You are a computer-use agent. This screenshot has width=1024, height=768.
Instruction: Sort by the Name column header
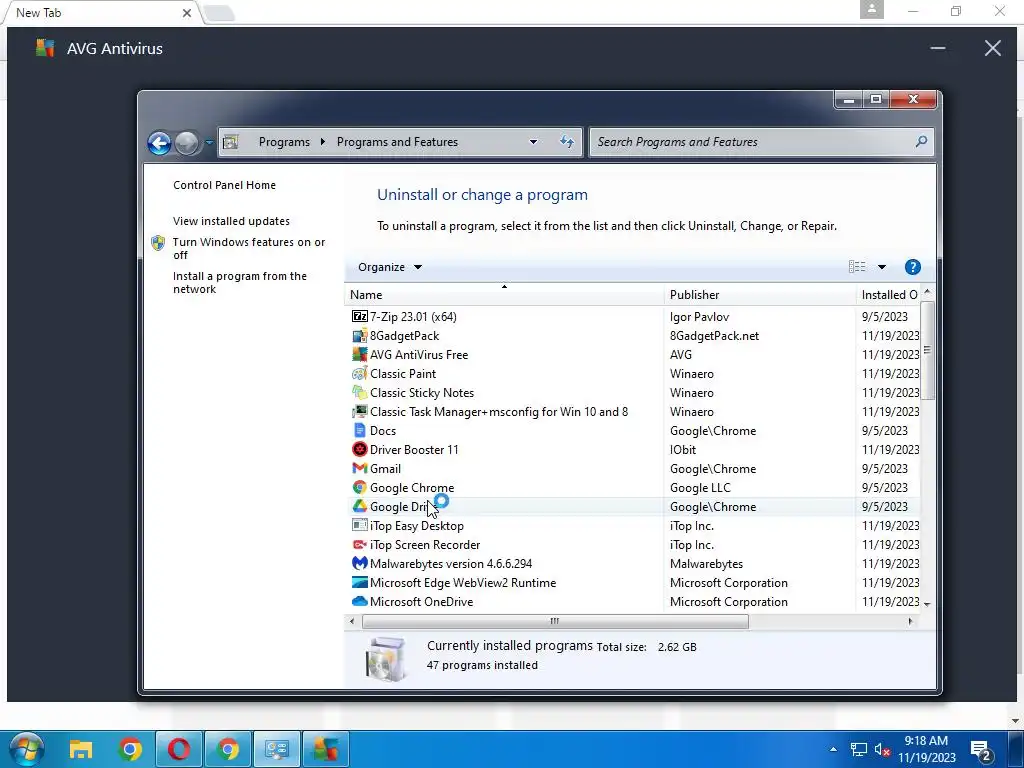coord(504,295)
